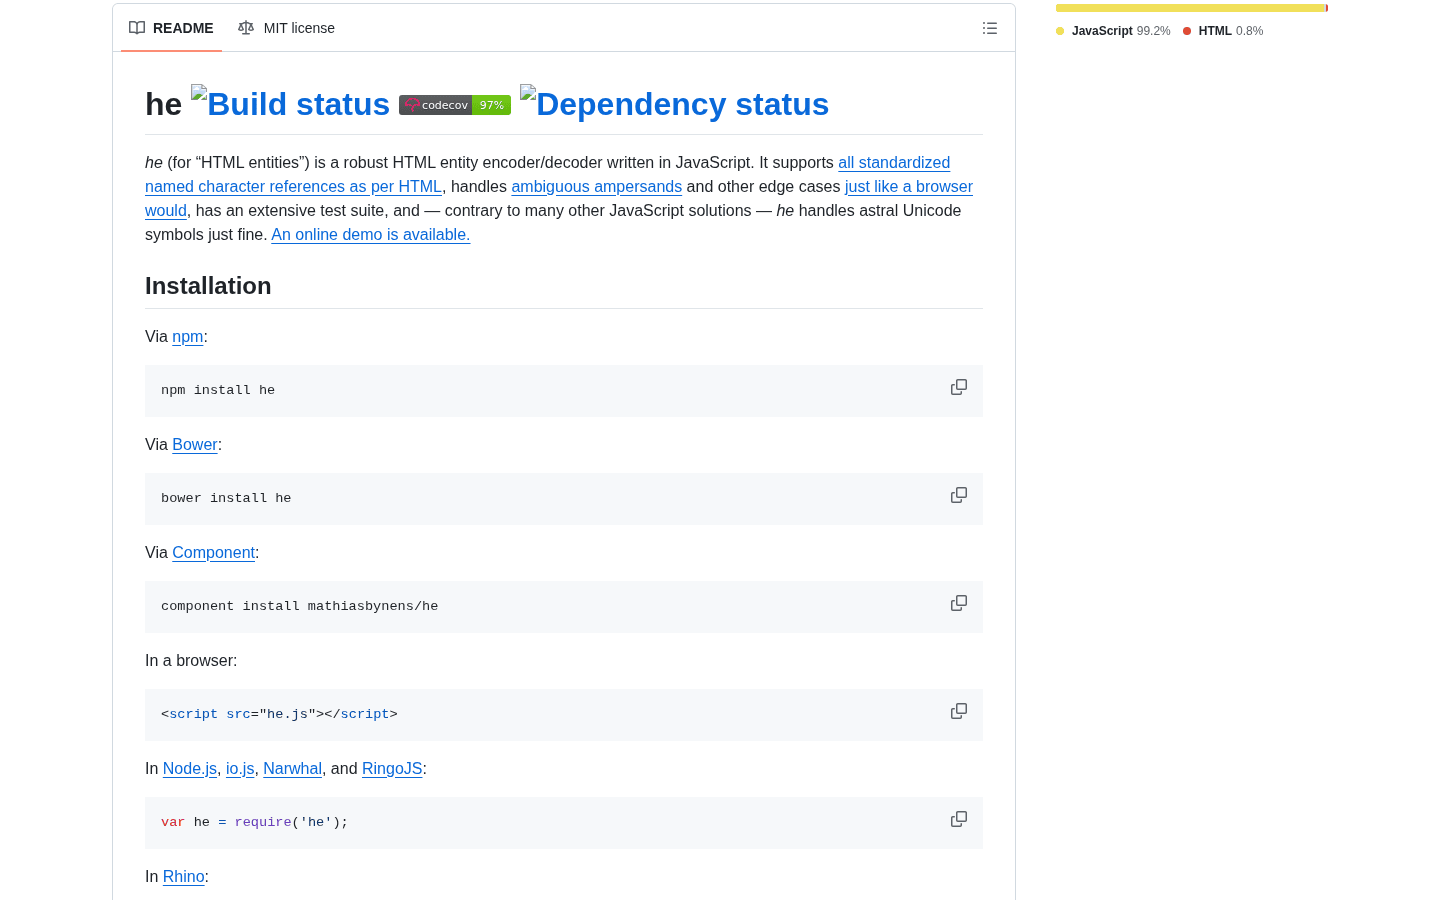Click the yellow JavaScript language bar
This screenshot has height=900, width=1440.
[1190, 8]
